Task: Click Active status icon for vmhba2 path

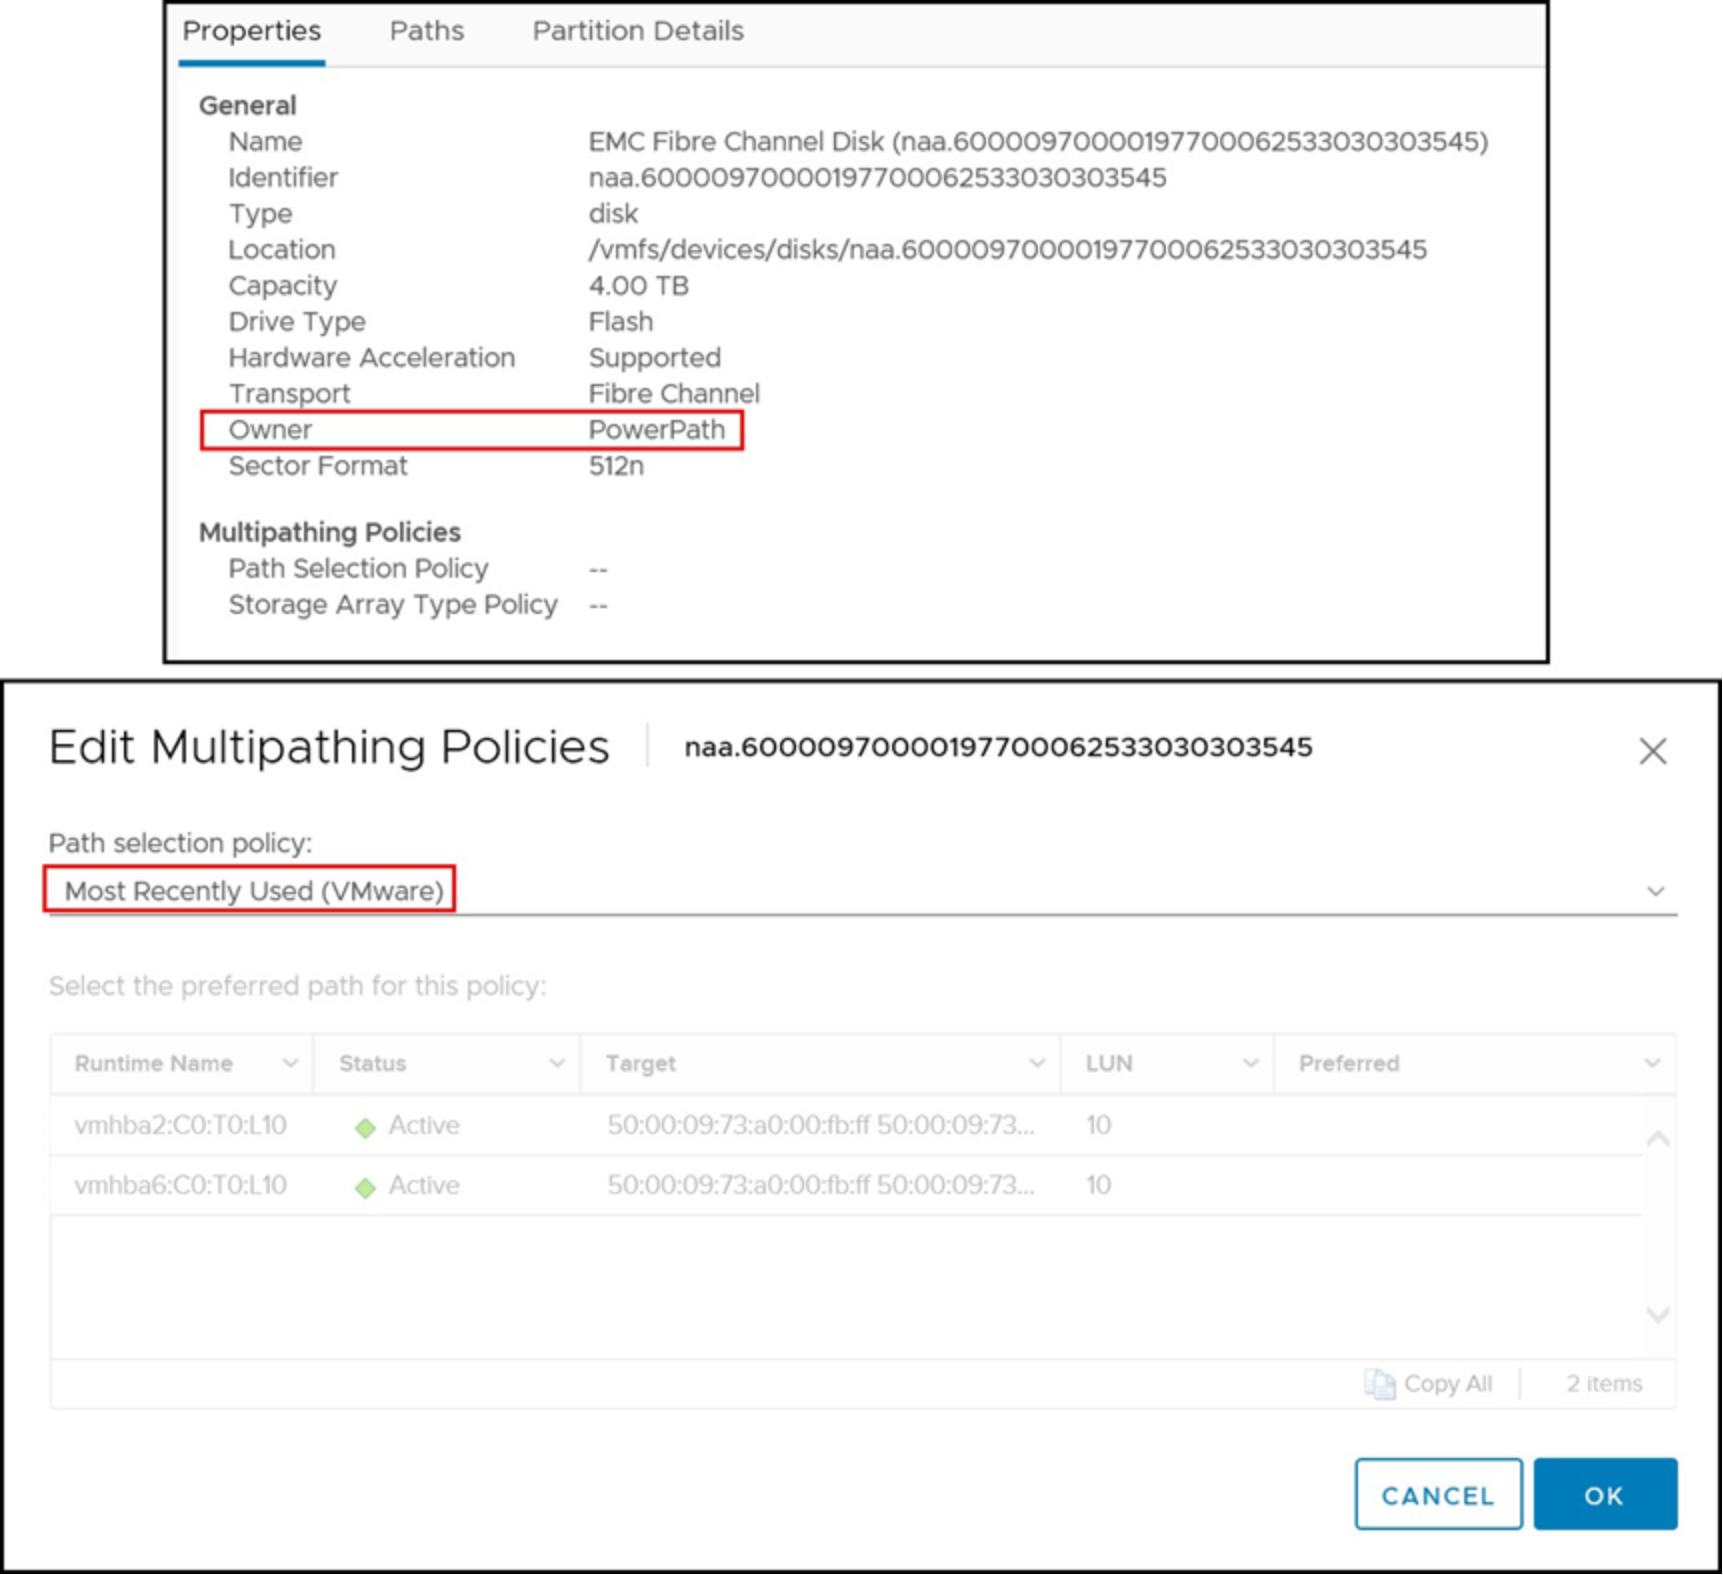Action: pos(365,1127)
